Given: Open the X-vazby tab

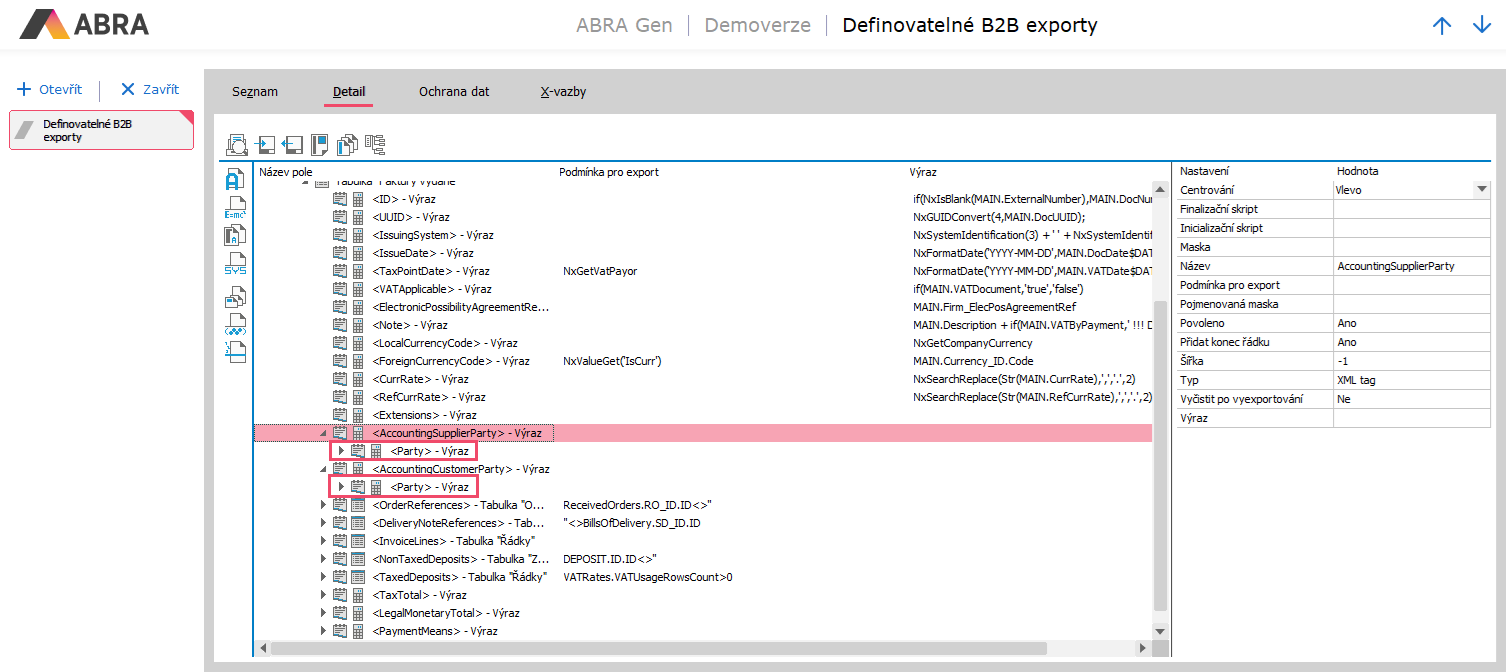Looking at the screenshot, I should point(563,92).
